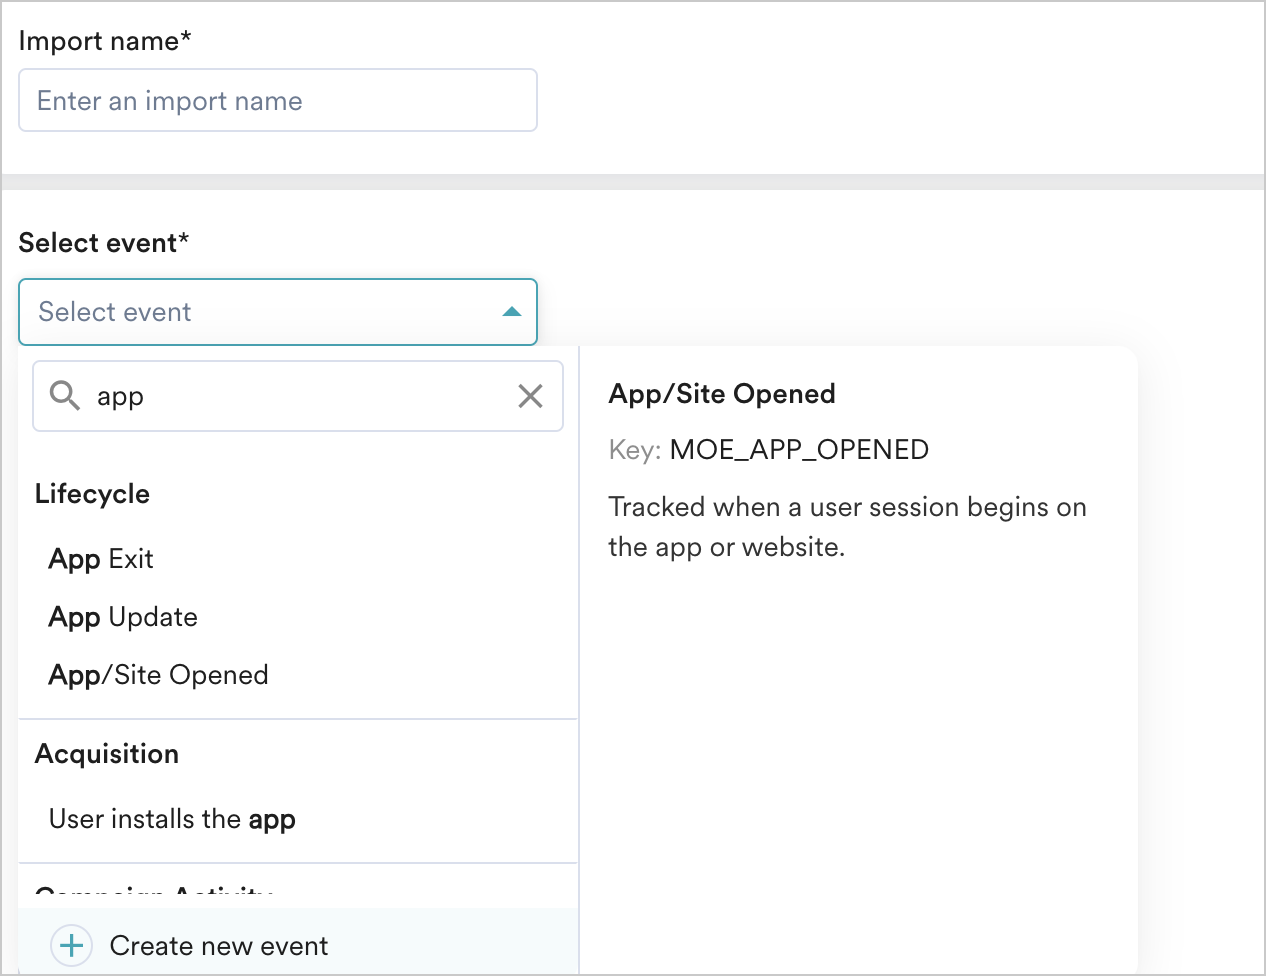Collapse the Select event dropdown arrow

click(x=512, y=312)
